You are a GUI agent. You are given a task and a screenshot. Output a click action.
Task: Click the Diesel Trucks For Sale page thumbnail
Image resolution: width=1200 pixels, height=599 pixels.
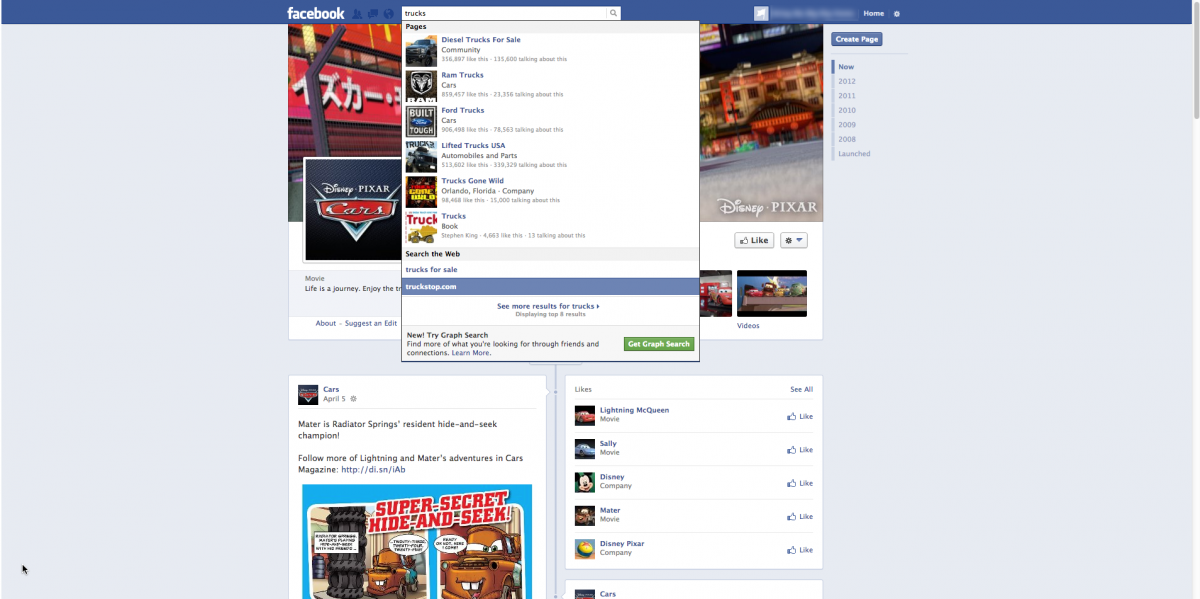click(421, 51)
